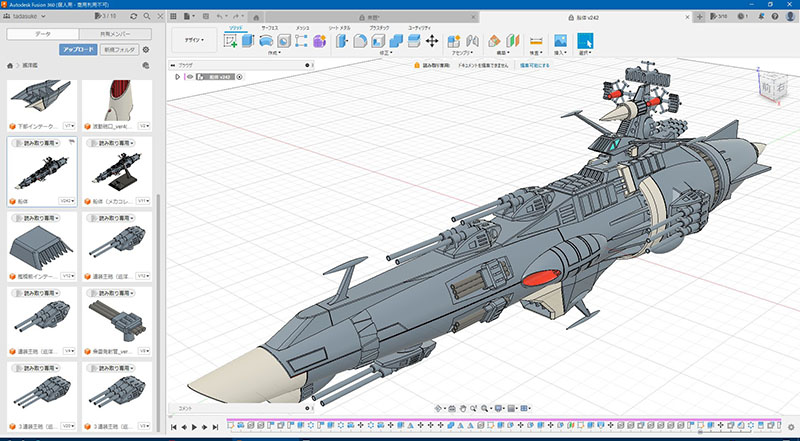Viewport: 800px width, 441px height.
Task: Refresh the data panel
Action: point(134,16)
